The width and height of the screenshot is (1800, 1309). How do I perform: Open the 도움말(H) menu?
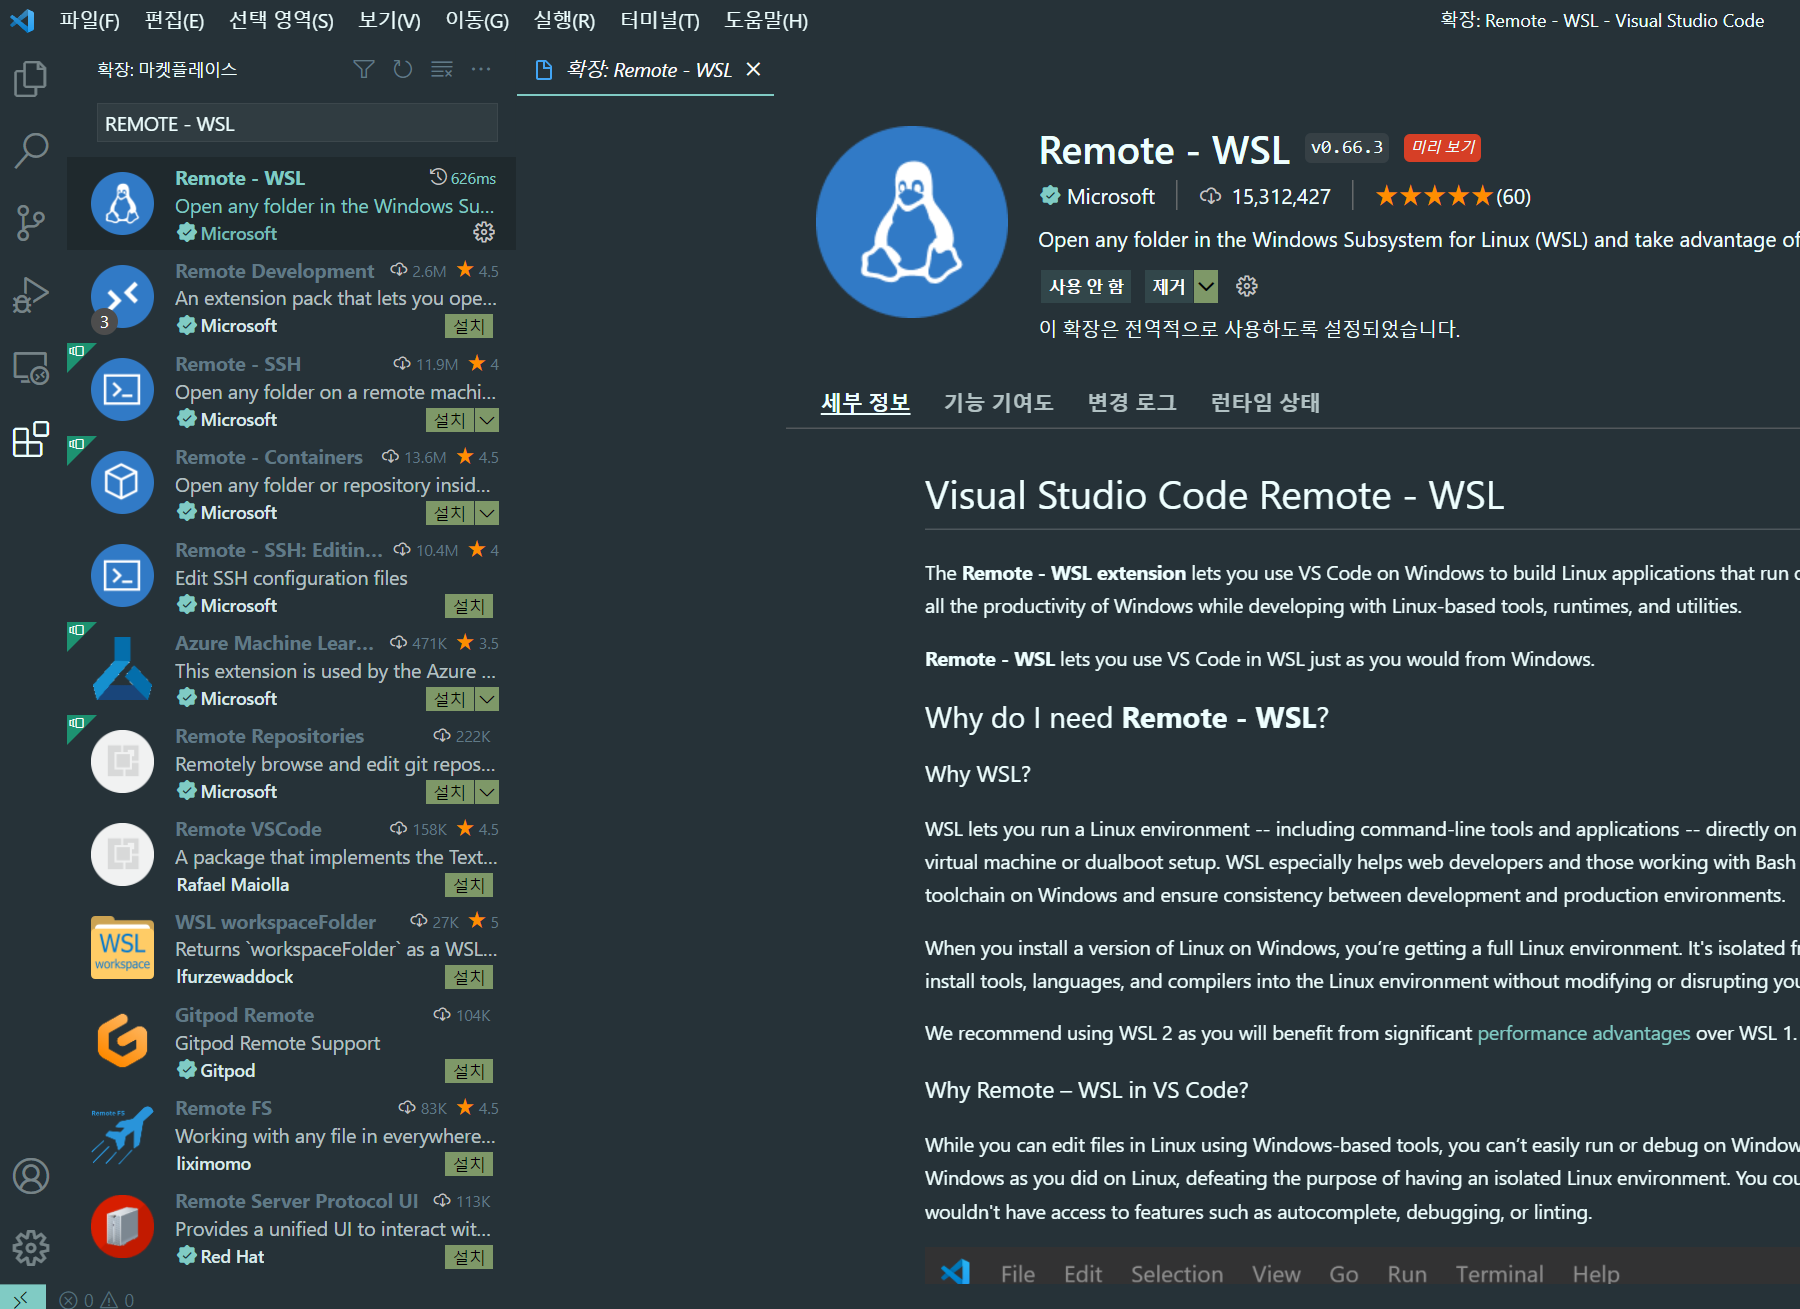[766, 20]
